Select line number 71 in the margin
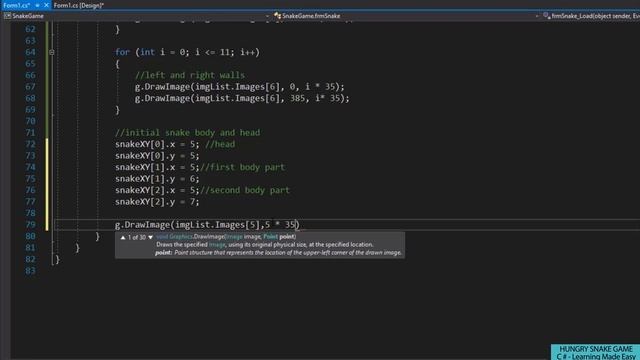 (30, 133)
